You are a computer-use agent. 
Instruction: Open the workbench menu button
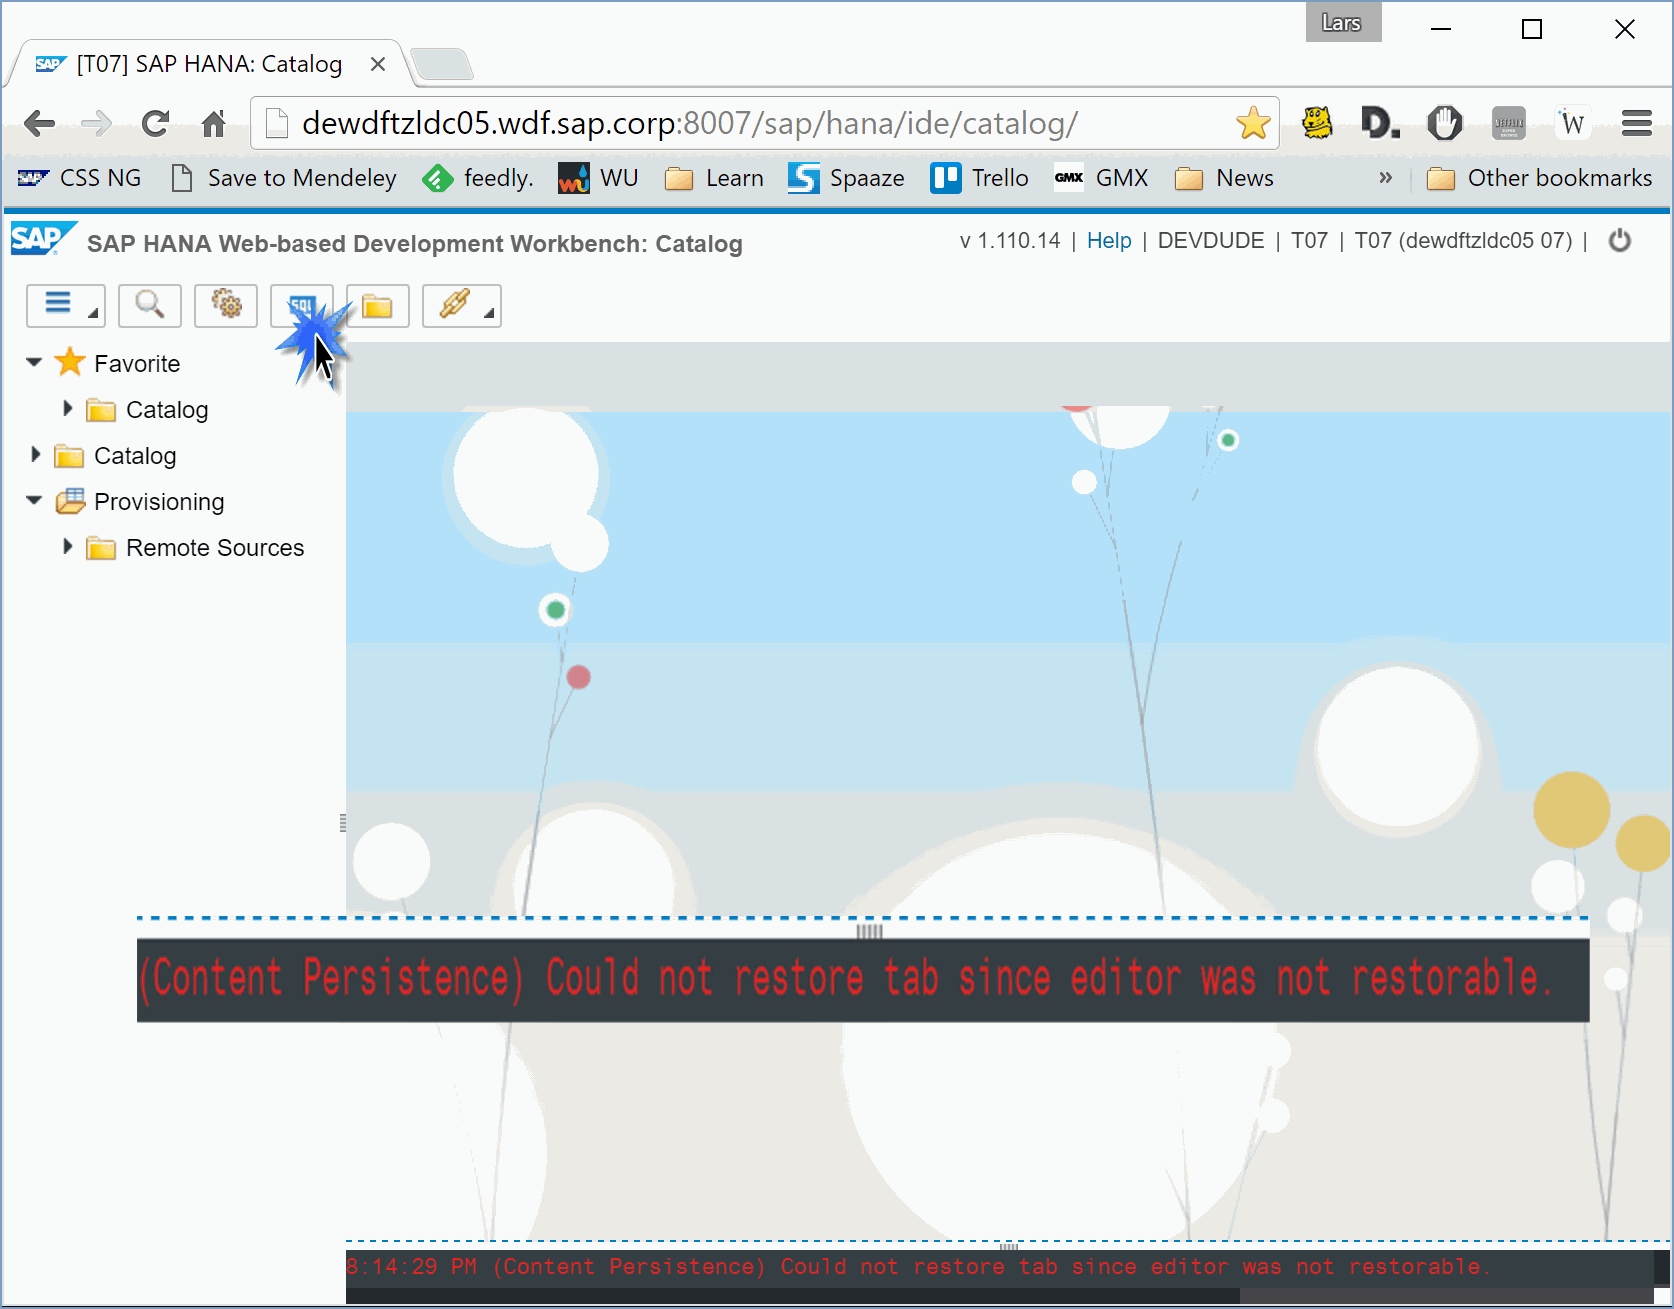65,306
